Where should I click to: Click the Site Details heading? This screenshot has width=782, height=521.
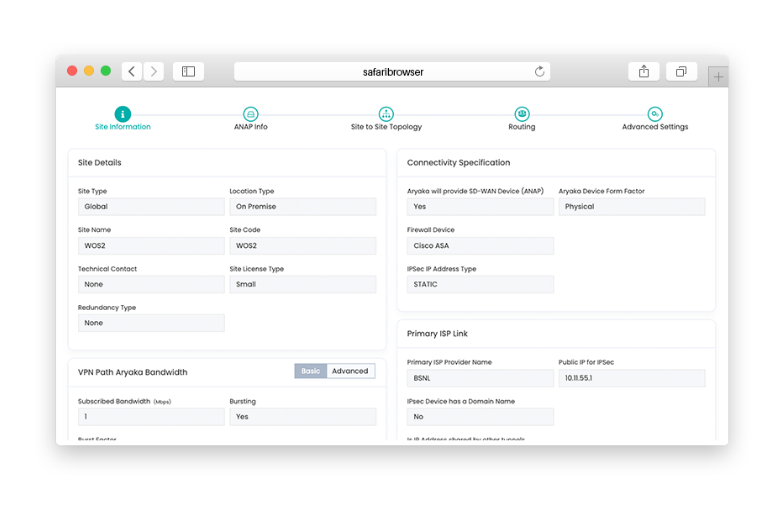[x=100, y=163]
